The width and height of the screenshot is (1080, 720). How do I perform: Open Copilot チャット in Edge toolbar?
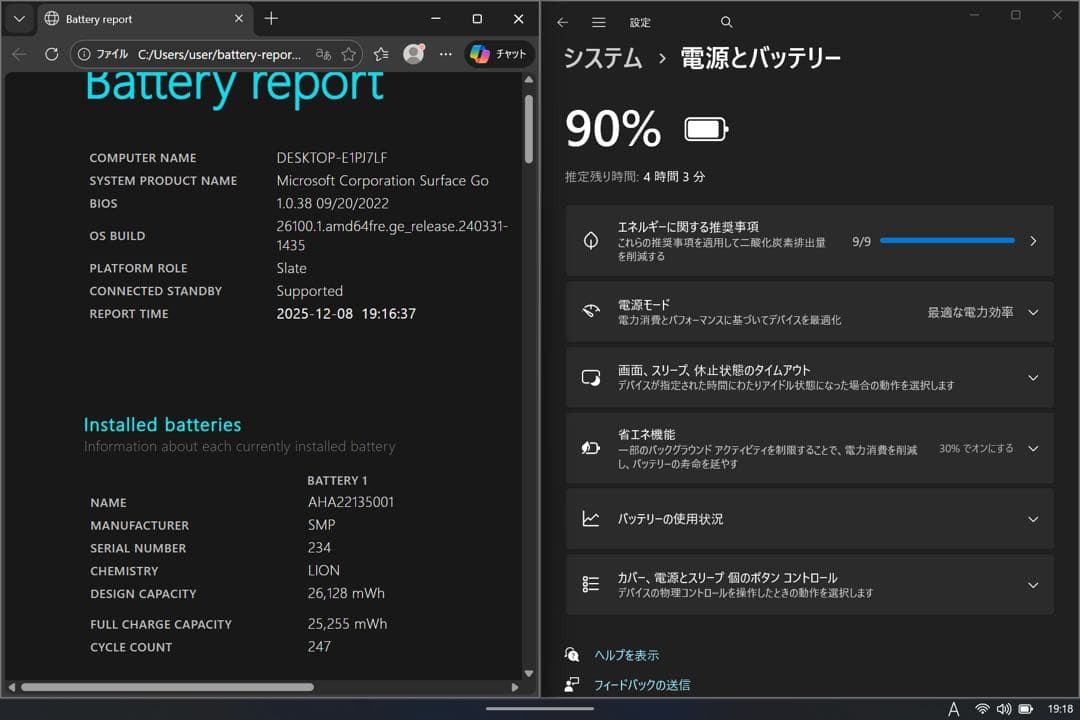(x=497, y=54)
